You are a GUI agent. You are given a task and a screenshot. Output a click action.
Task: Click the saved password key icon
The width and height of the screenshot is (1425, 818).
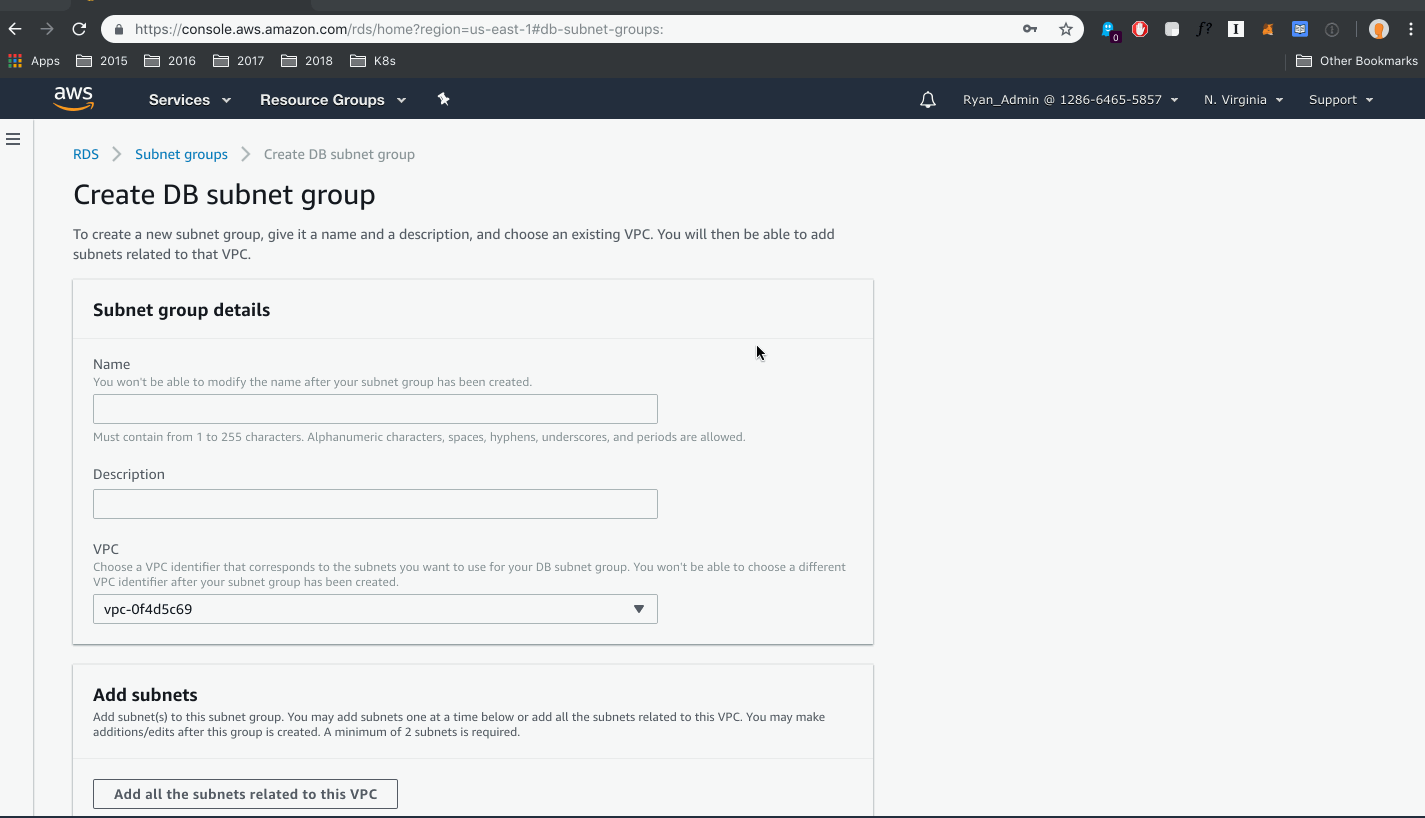(x=1029, y=29)
